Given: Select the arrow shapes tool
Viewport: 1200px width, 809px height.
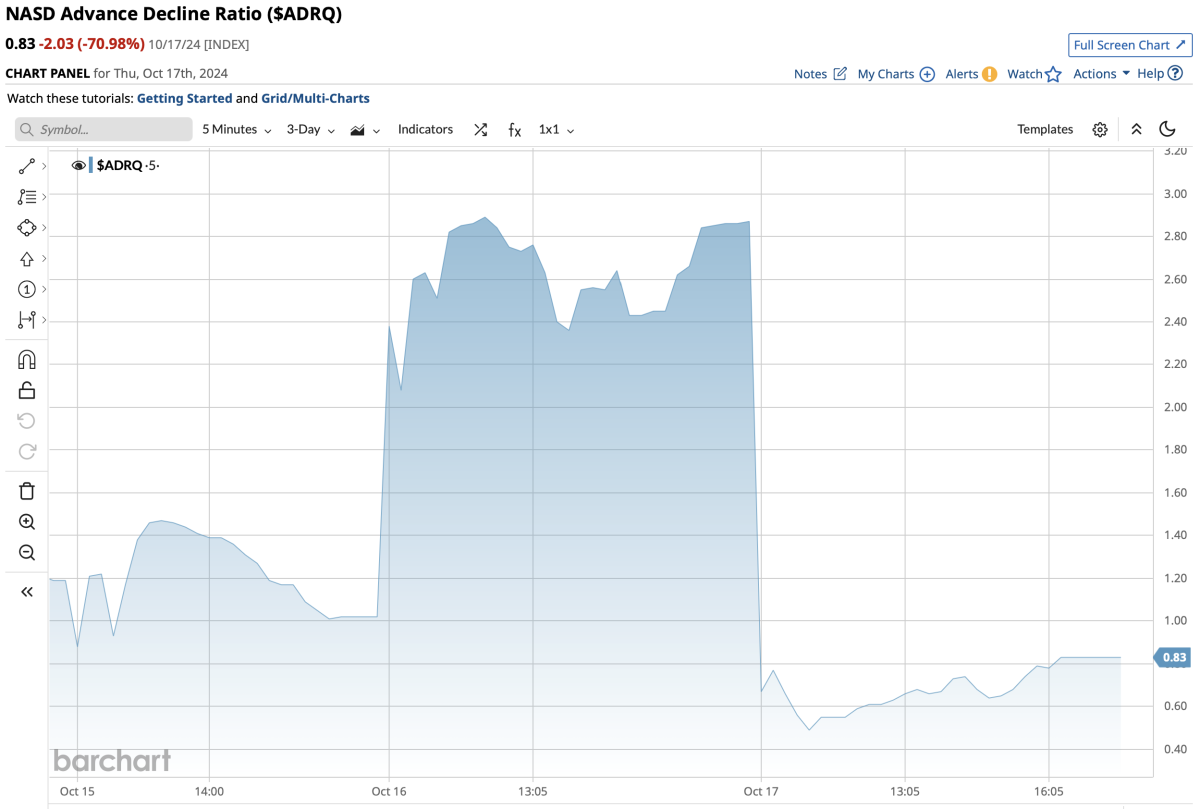Looking at the screenshot, I should [x=27, y=259].
